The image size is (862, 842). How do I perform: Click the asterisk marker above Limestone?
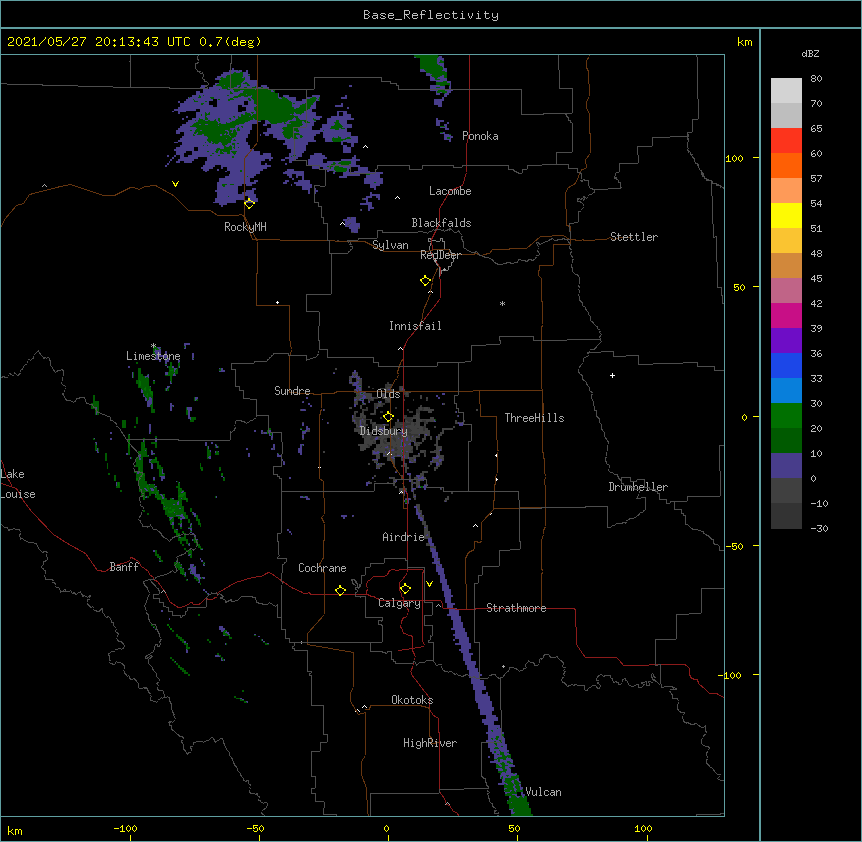(x=153, y=346)
